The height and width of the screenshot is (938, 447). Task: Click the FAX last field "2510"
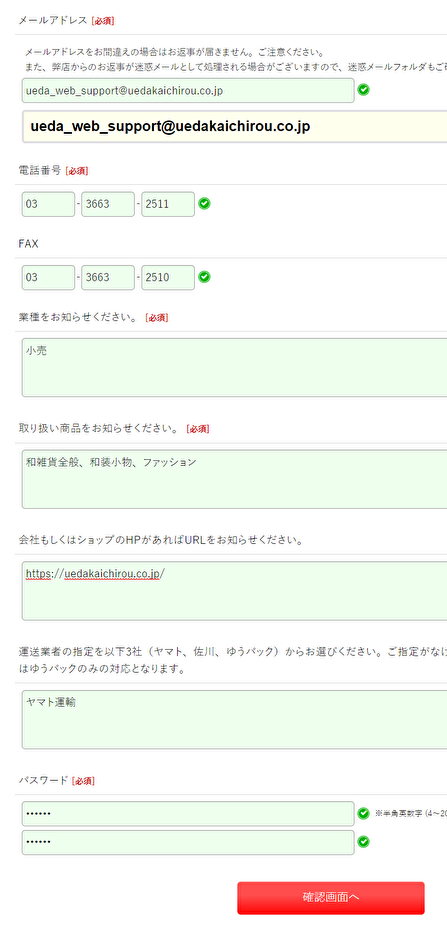coord(168,278)
